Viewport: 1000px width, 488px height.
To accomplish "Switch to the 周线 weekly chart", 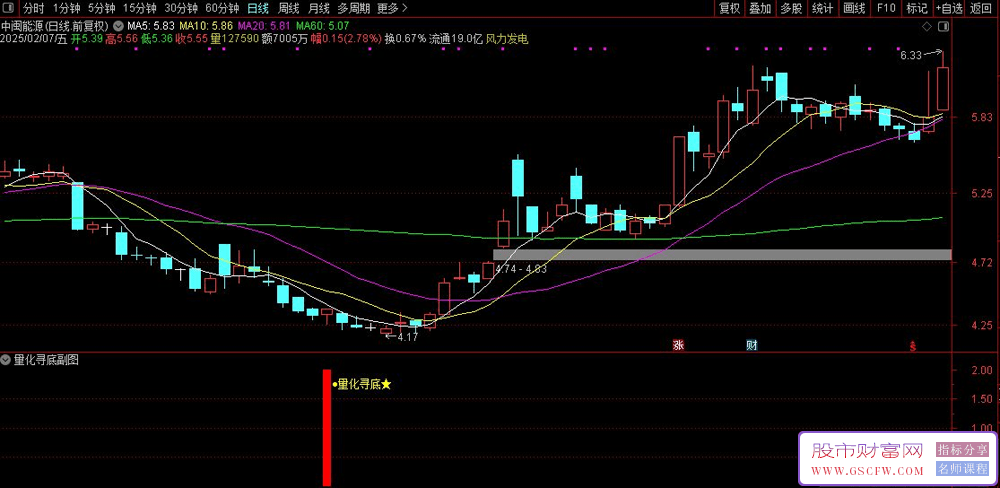I will [x=289, y=8].
